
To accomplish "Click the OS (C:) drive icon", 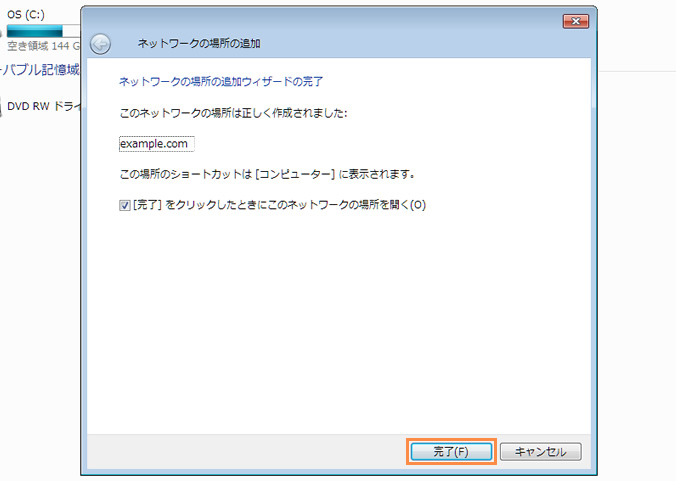I will (3, 30).
